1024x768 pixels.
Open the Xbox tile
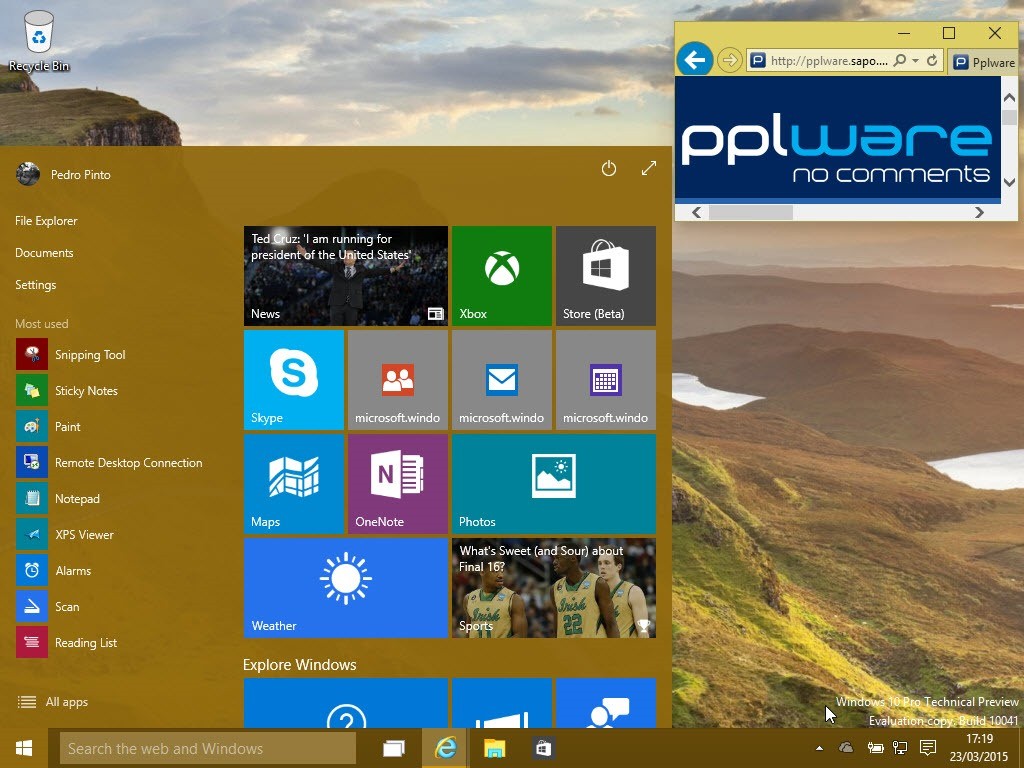point(502,276)
